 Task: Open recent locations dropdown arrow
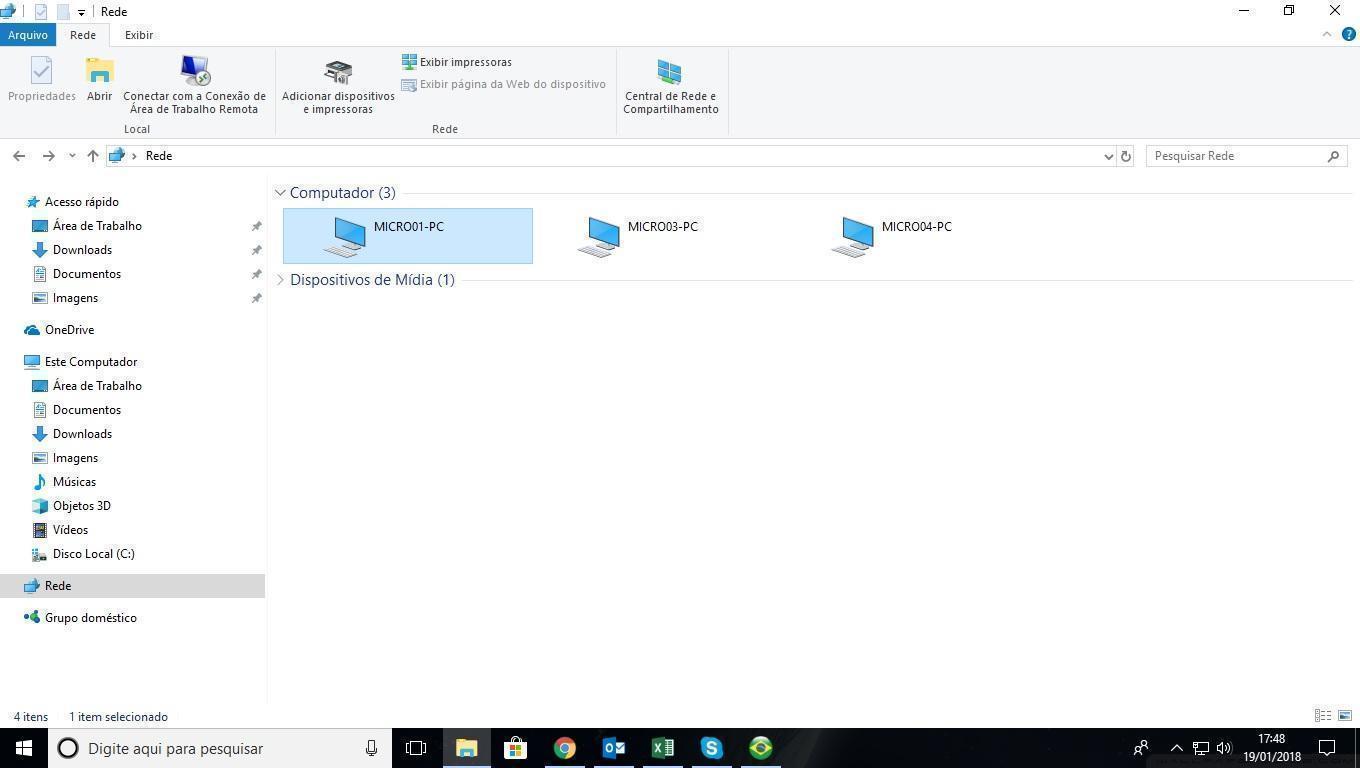point(72,156)
